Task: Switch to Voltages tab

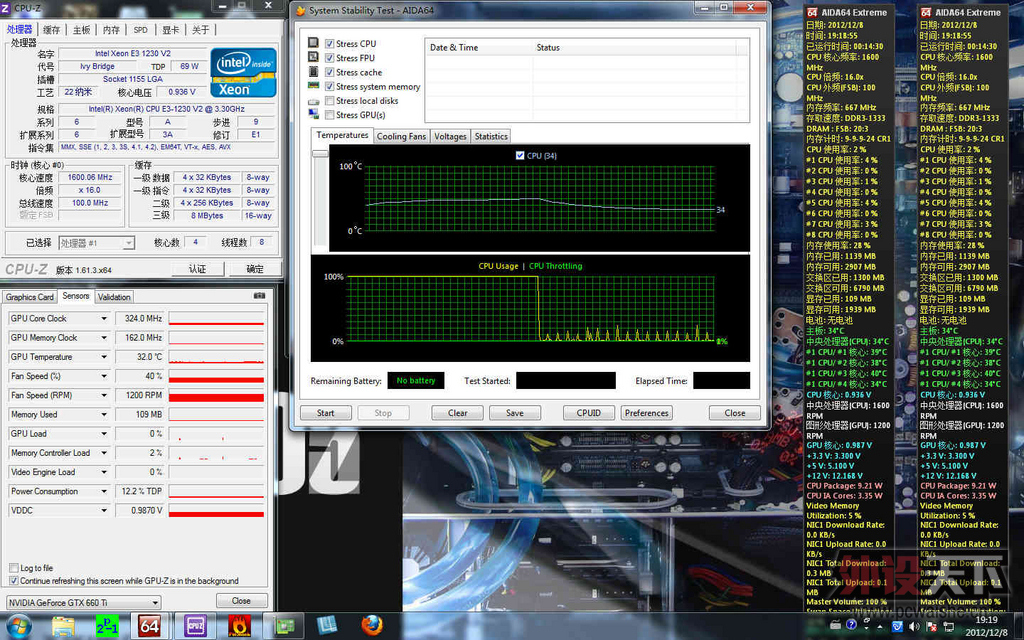Action: click(450, 136)
